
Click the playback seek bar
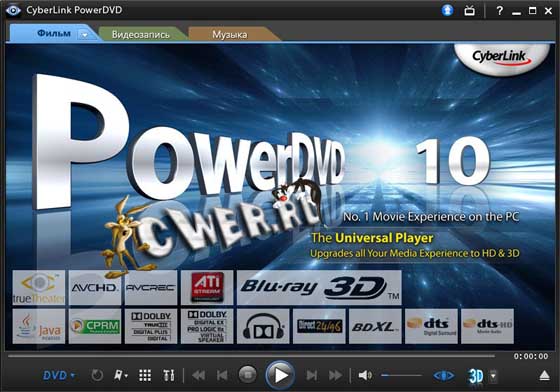click(x=251, y=356)
